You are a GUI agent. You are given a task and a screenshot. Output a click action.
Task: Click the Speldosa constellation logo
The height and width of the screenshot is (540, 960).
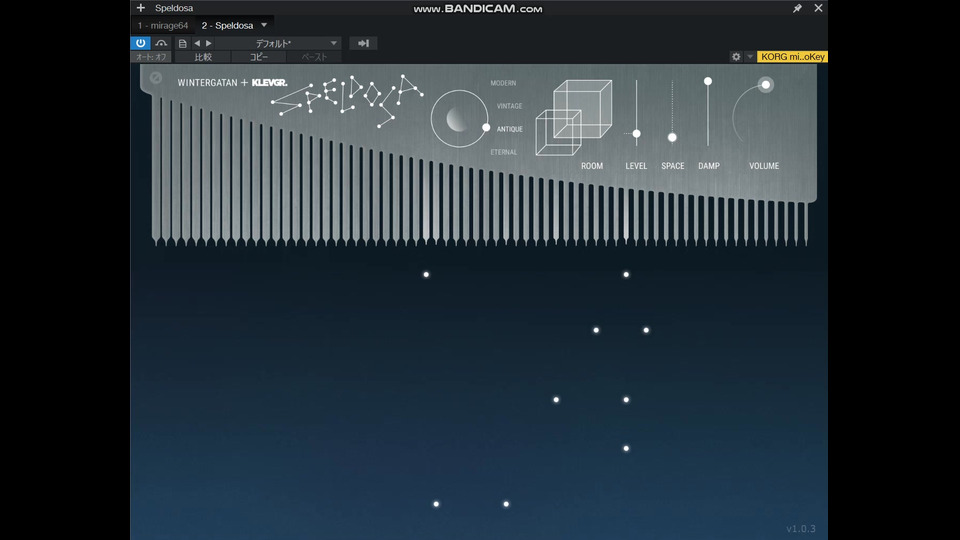coord(347,100)
